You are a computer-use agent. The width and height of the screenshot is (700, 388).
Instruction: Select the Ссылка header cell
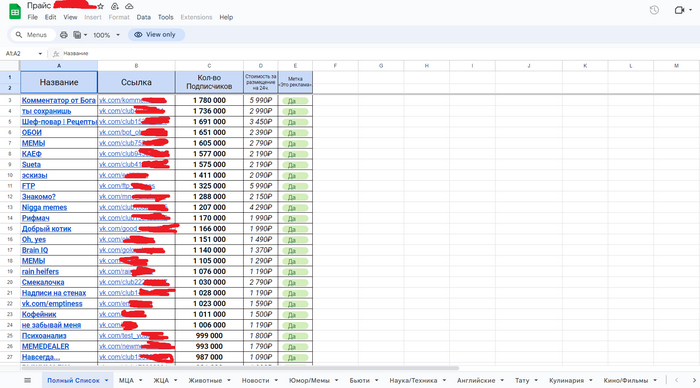click(137, 82)
